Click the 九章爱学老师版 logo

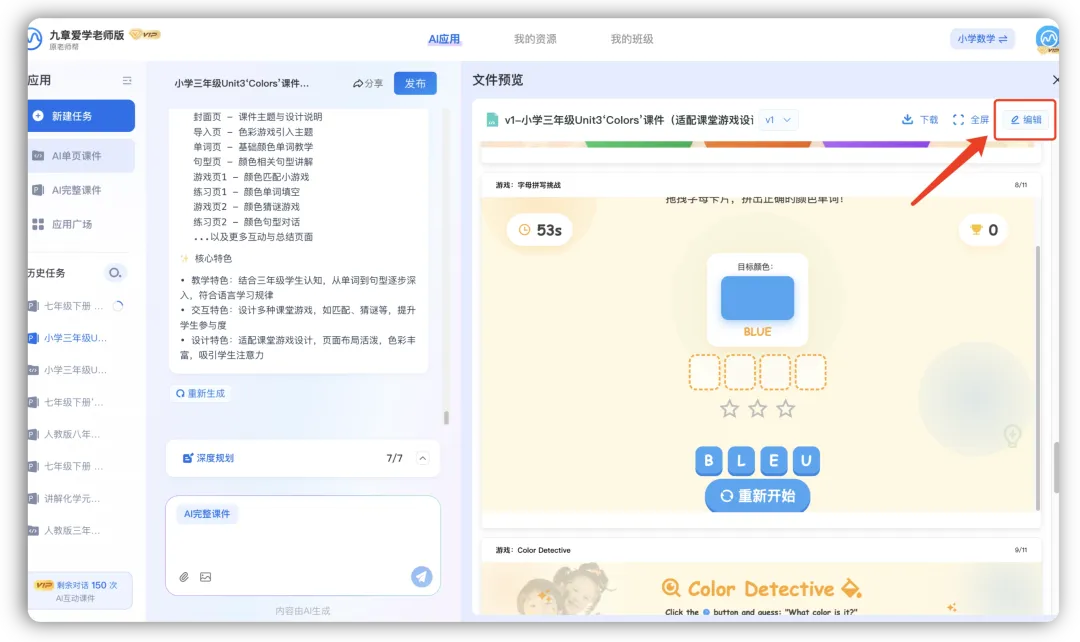tap(35, 39)
